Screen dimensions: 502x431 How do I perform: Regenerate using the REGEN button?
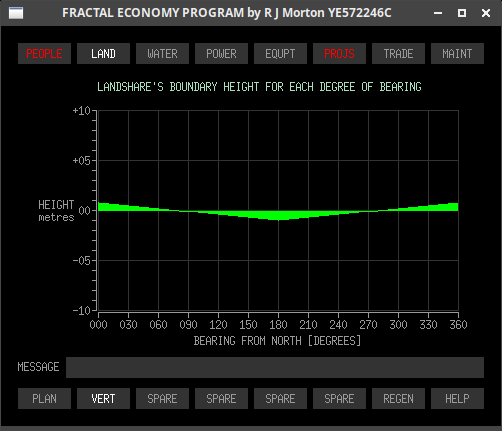click(x=398, y=398)
